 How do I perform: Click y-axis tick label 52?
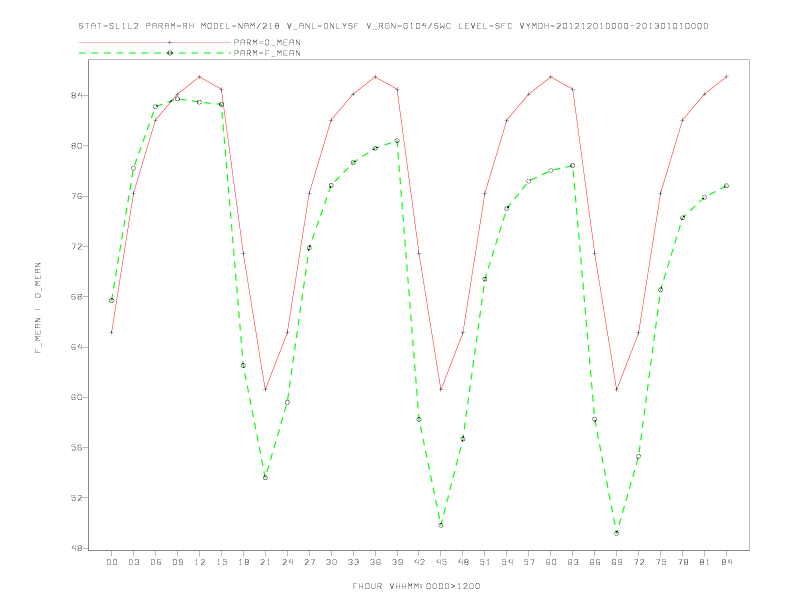75,498
